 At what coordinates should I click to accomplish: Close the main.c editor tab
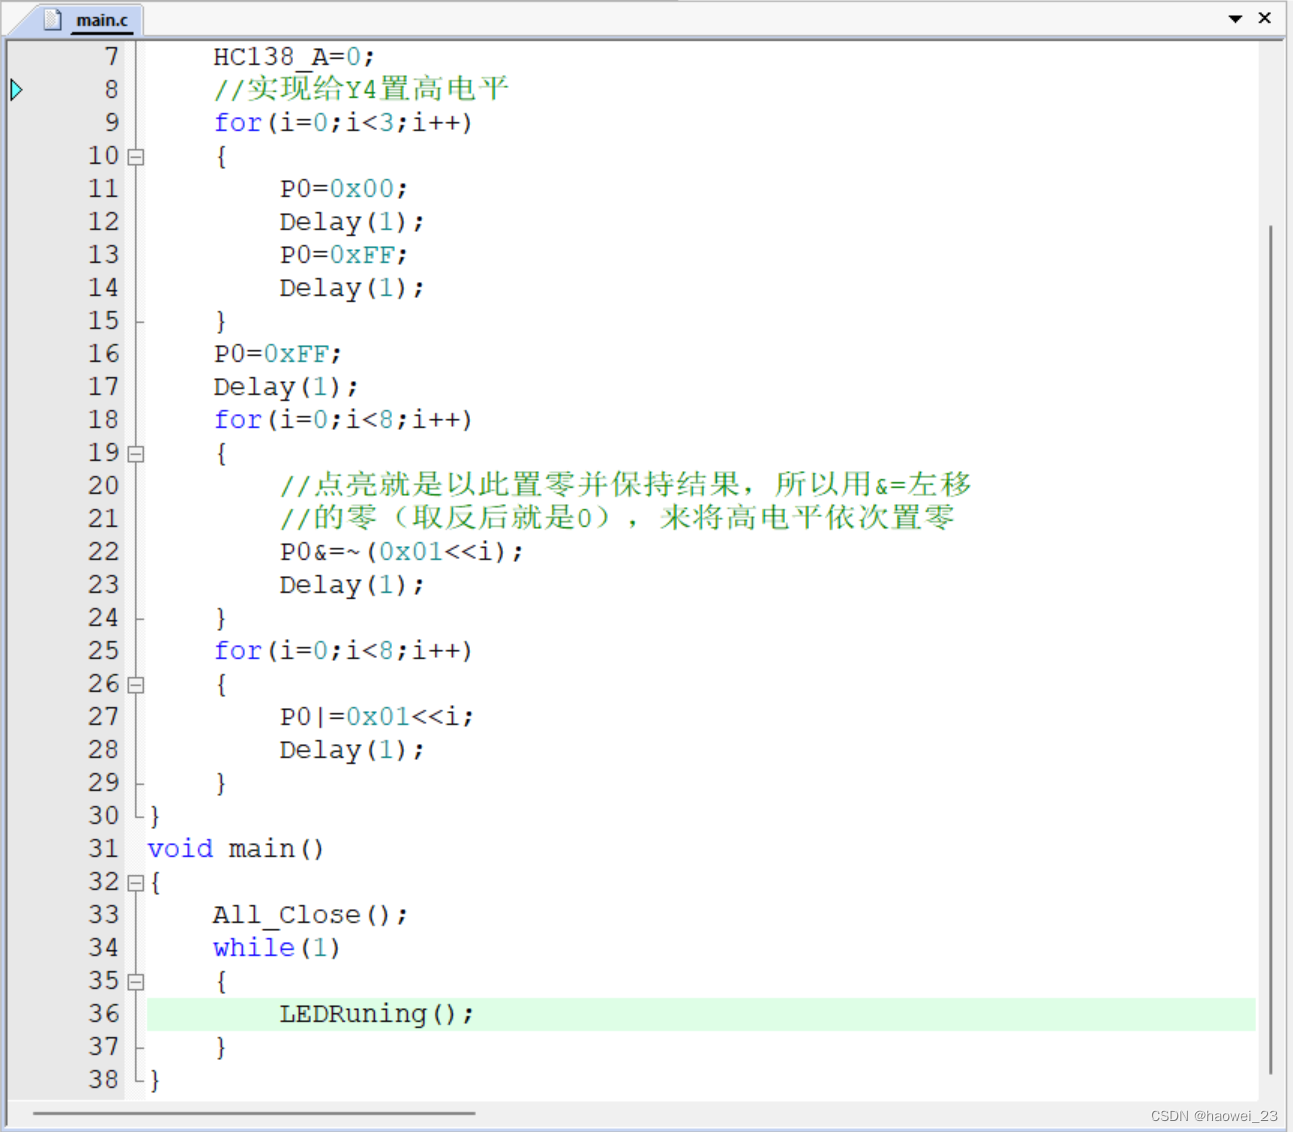pyautogui.click(x=1265, y=18)
